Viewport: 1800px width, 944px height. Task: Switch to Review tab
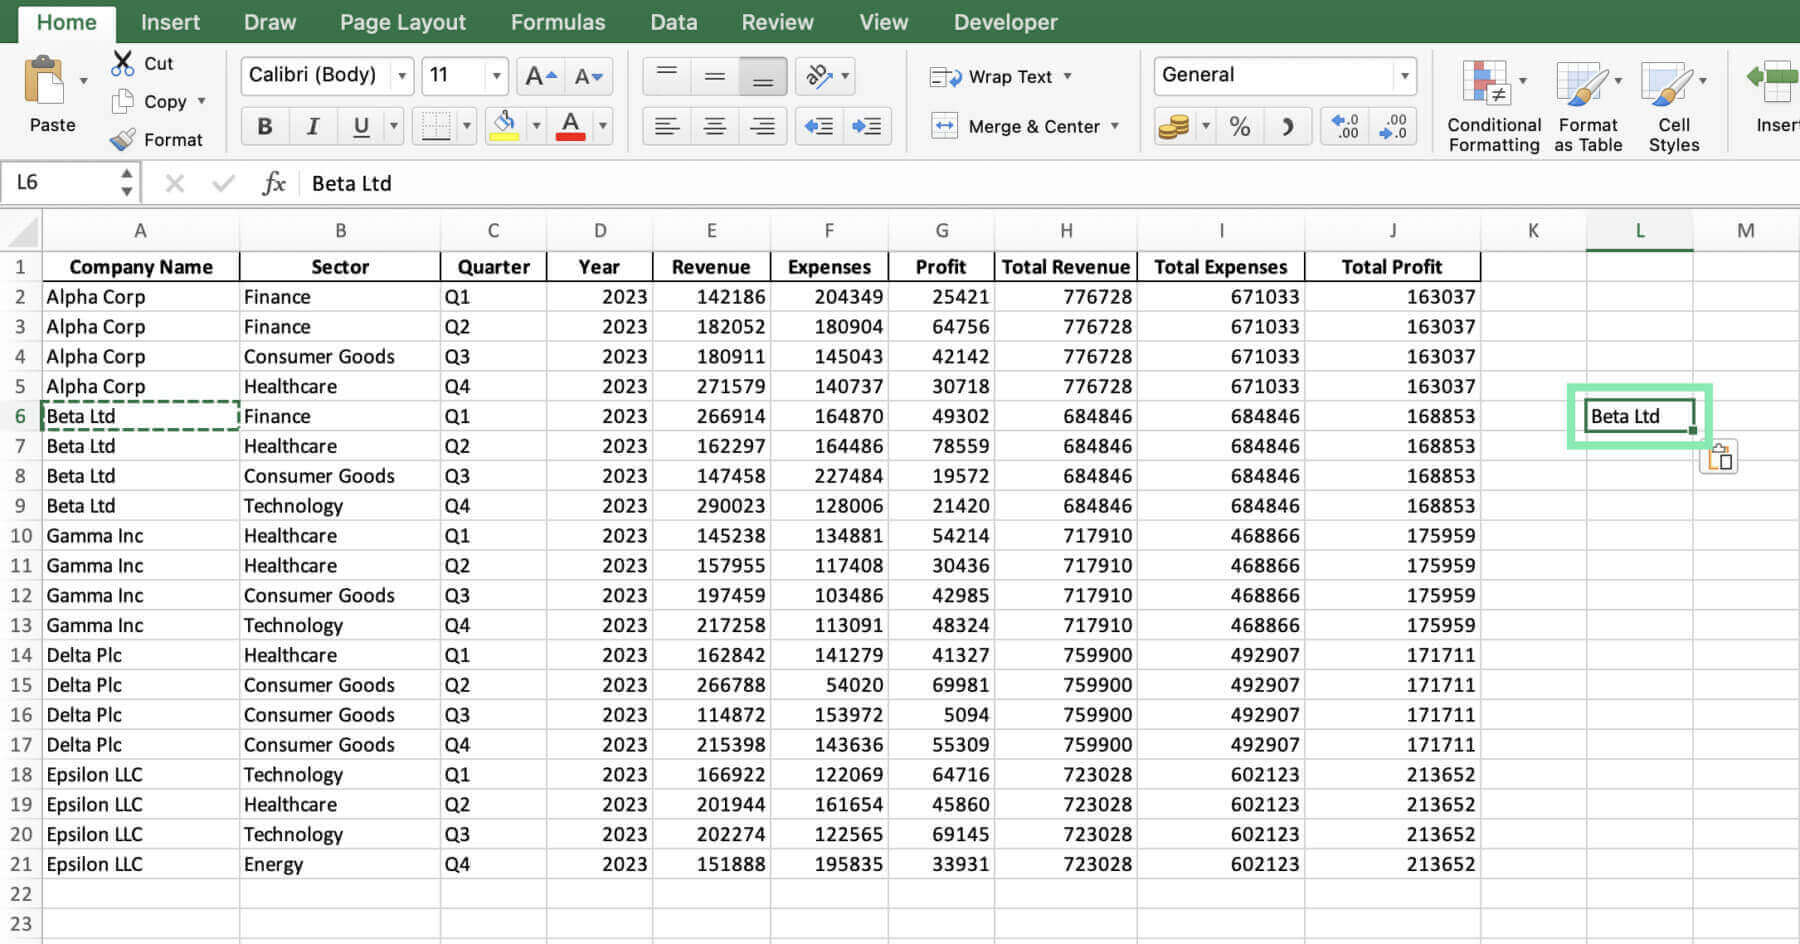click(777, 22)
